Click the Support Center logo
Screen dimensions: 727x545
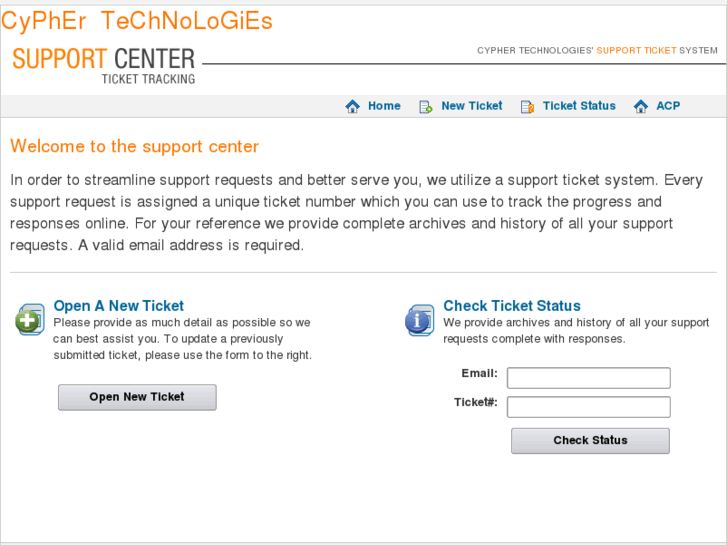pos(104,64)
